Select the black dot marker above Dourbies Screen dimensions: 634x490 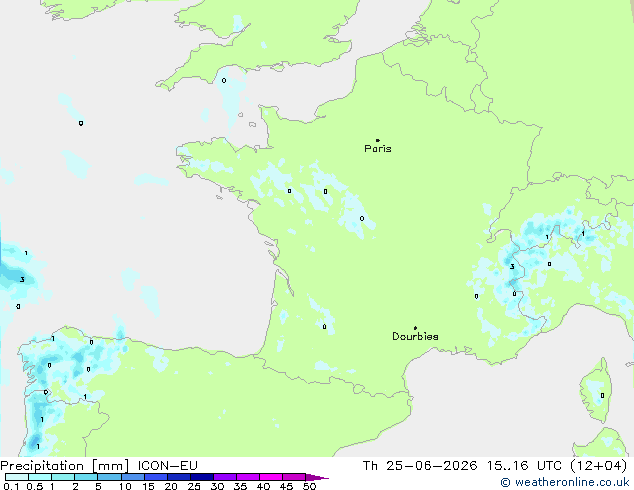(x=415, y=328)
